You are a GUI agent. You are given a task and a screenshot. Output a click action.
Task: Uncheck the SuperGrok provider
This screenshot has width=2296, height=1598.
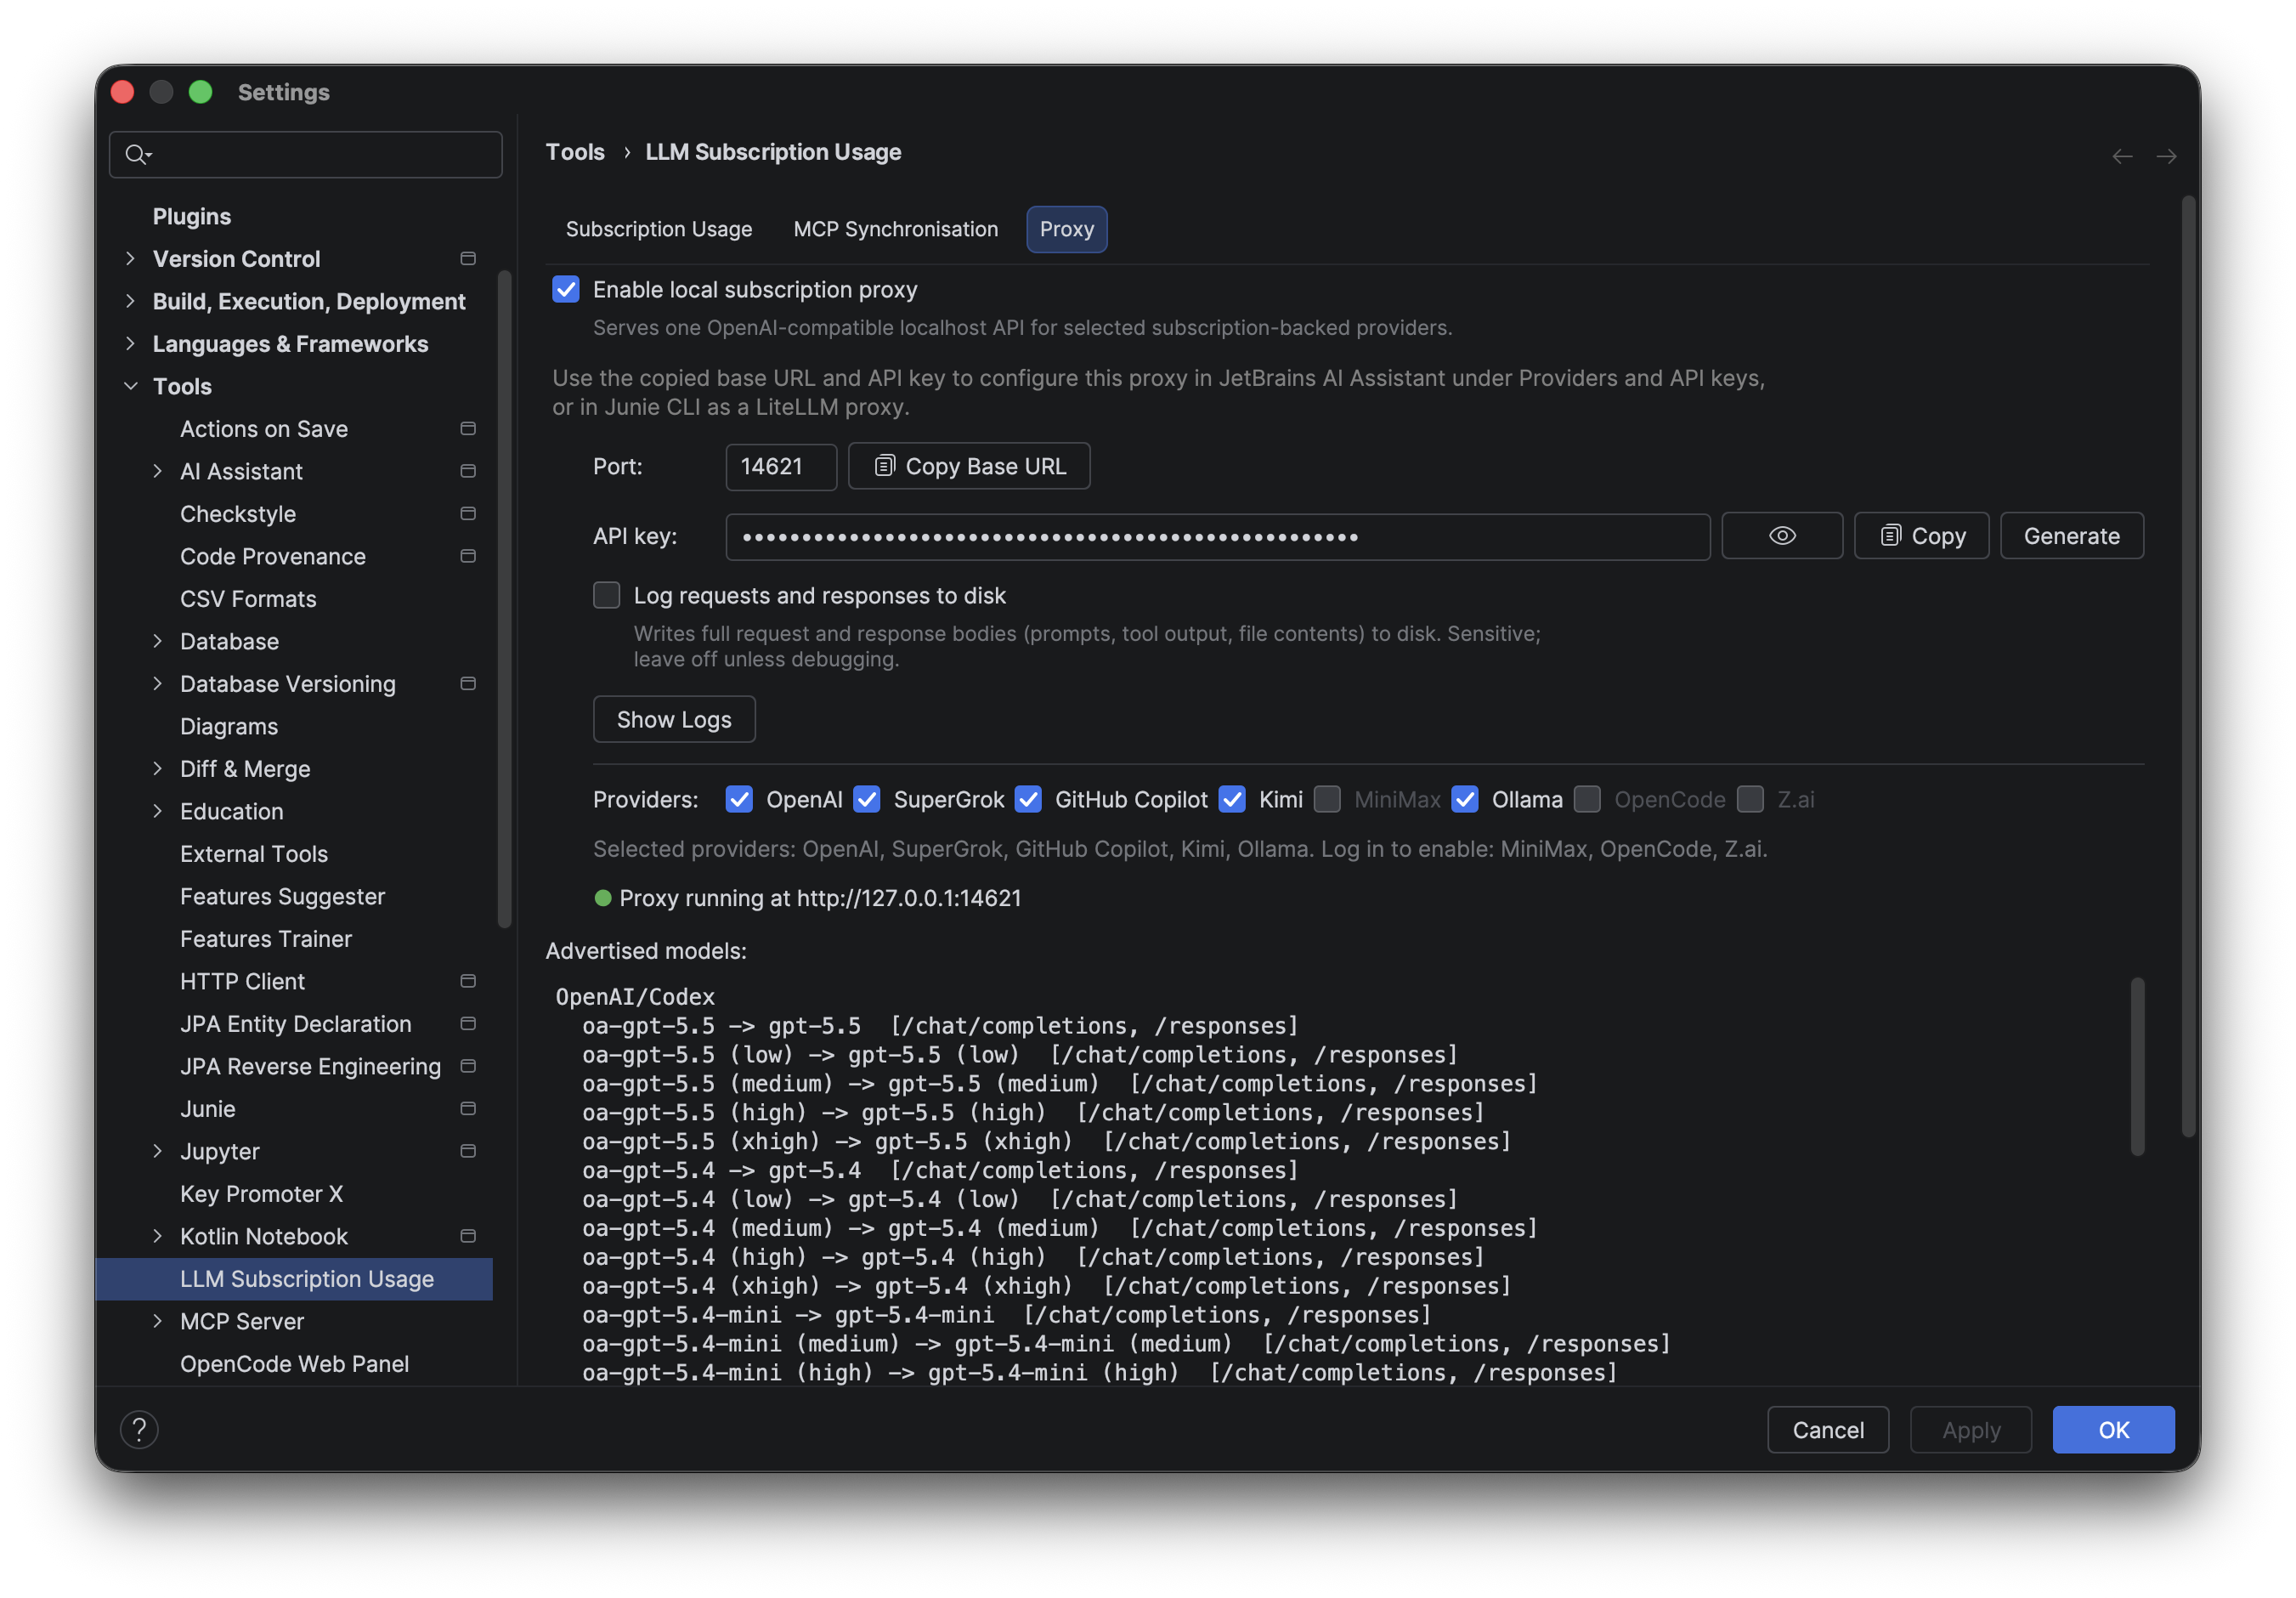click(867, 800)
